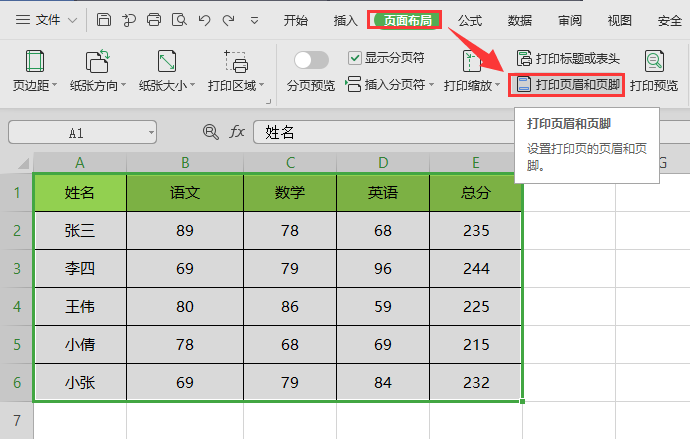Open the 视图 tab
Viewport: 690px width, 439px height.
point(620,20)
